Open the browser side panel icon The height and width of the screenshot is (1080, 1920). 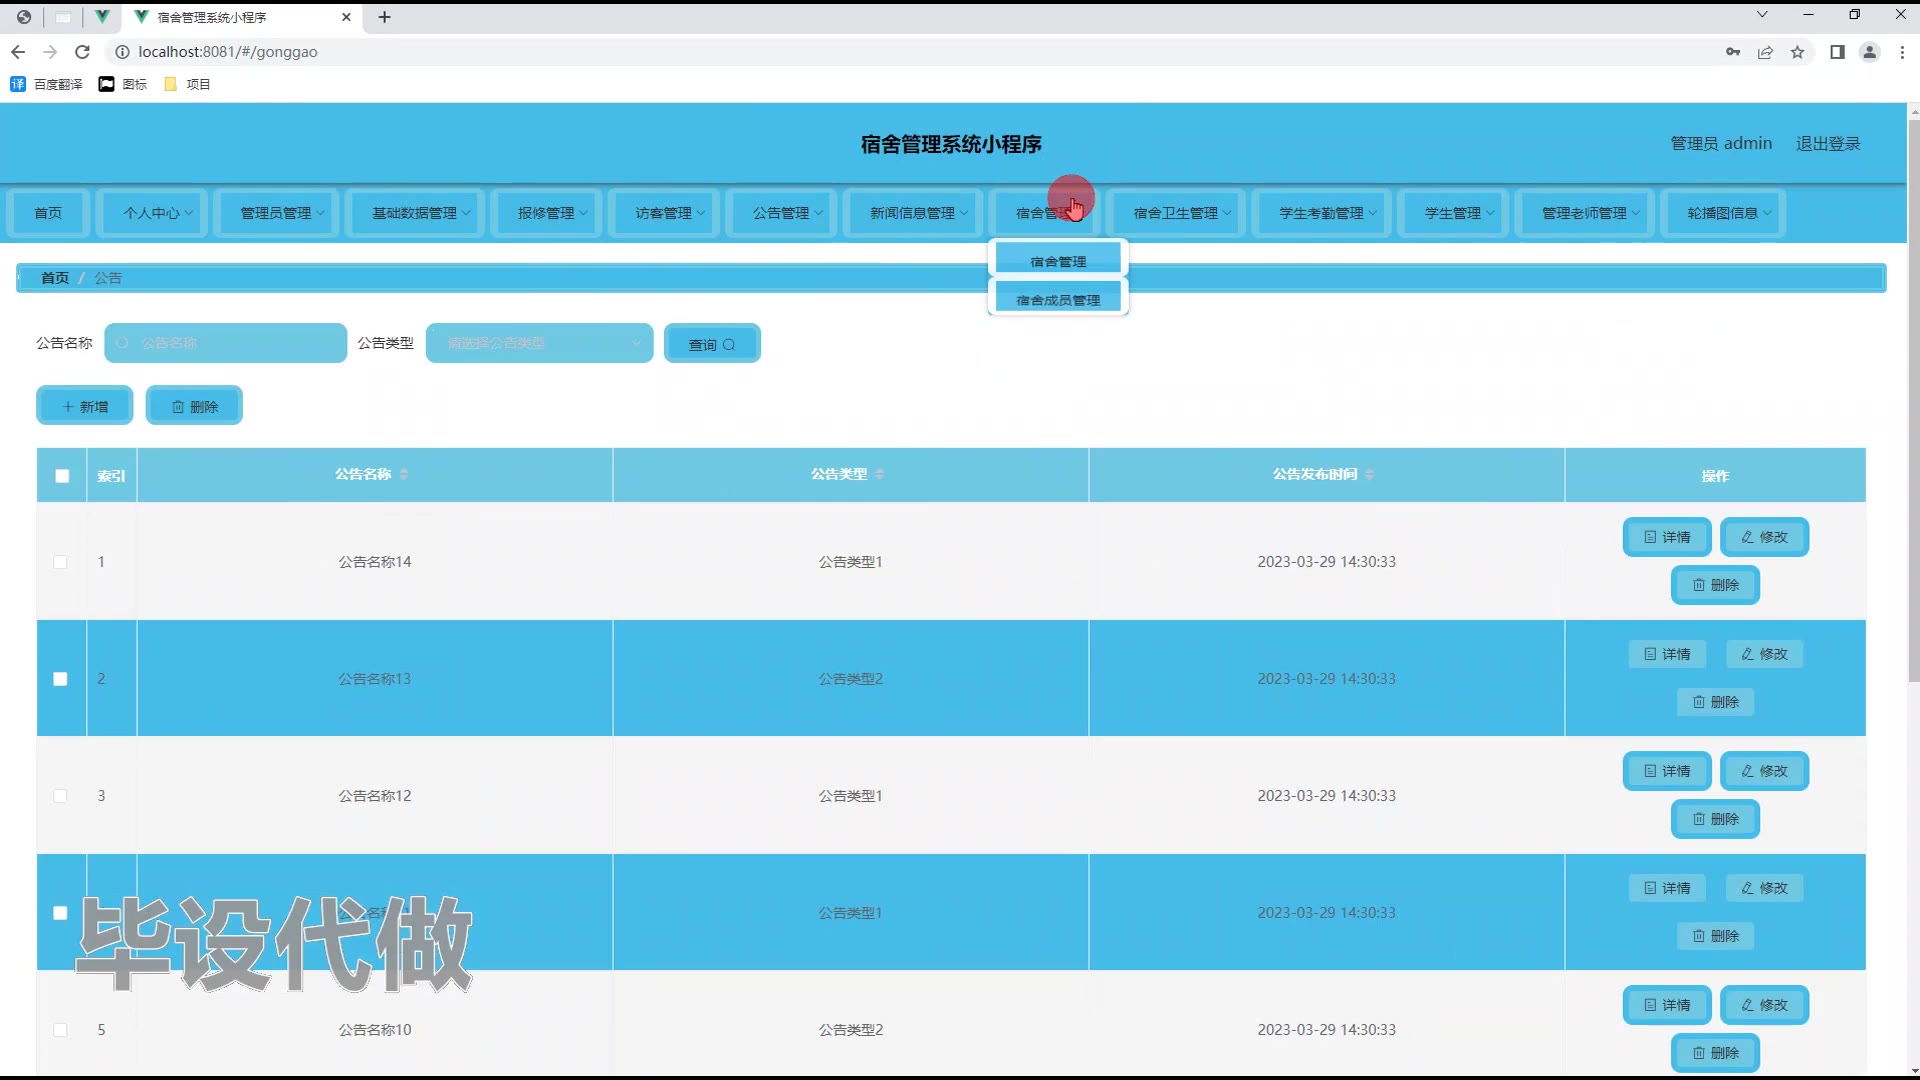click(x=1836, y=52)
